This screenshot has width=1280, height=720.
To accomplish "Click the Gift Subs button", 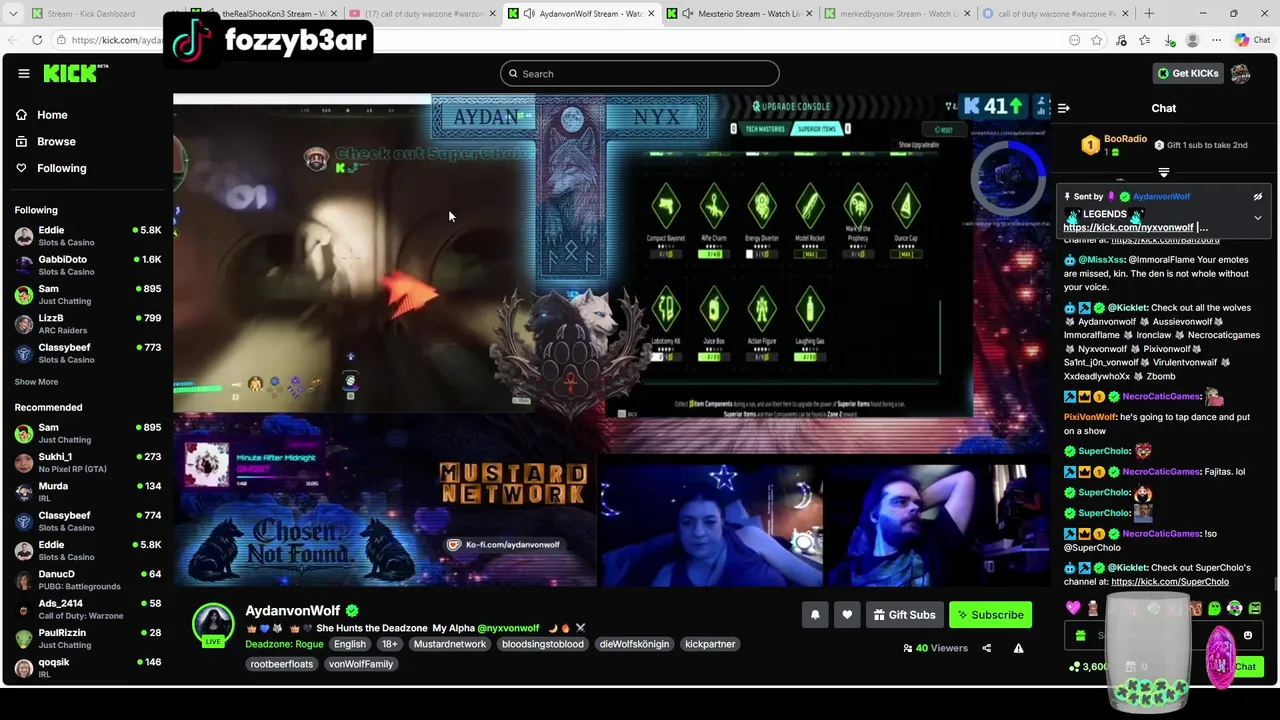I will (904, 615).
